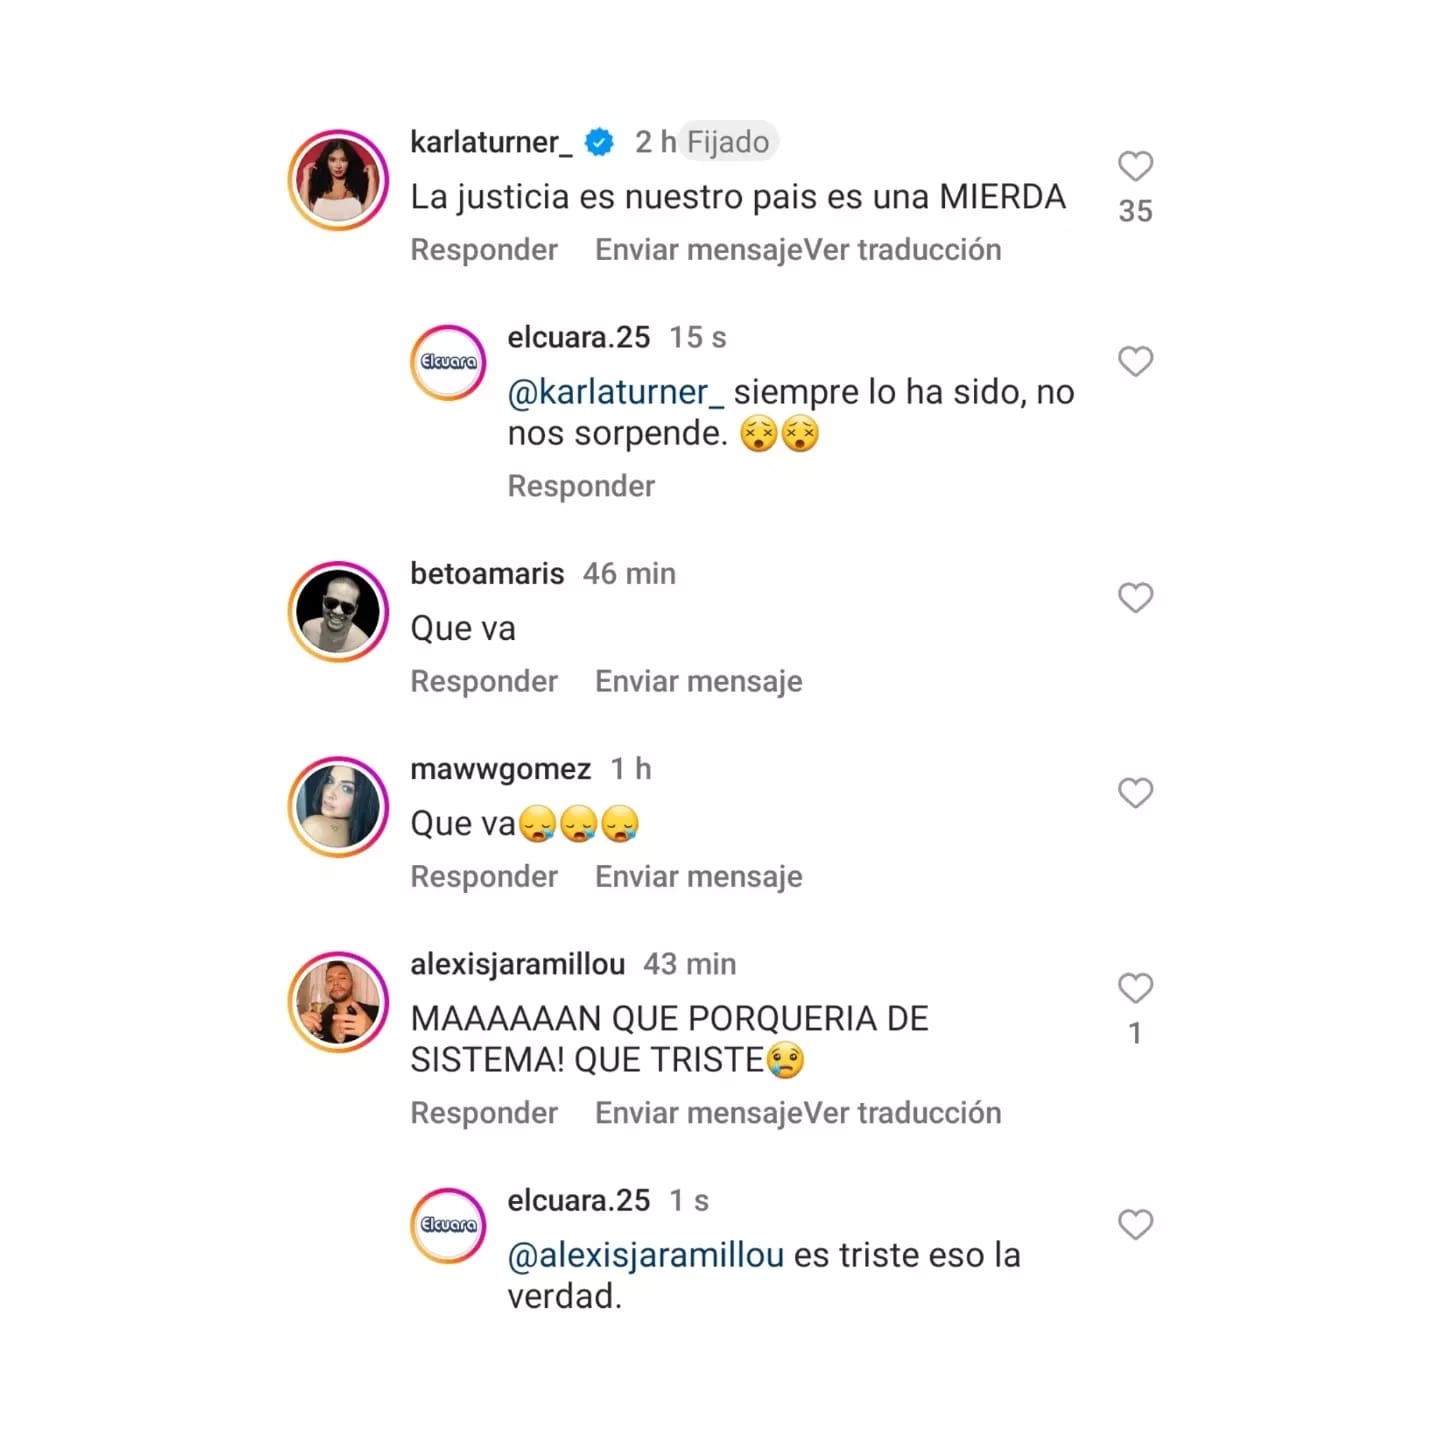1440x1440 pixels.
Task: Open betoamaris's profile avatar
Action: 338,611
